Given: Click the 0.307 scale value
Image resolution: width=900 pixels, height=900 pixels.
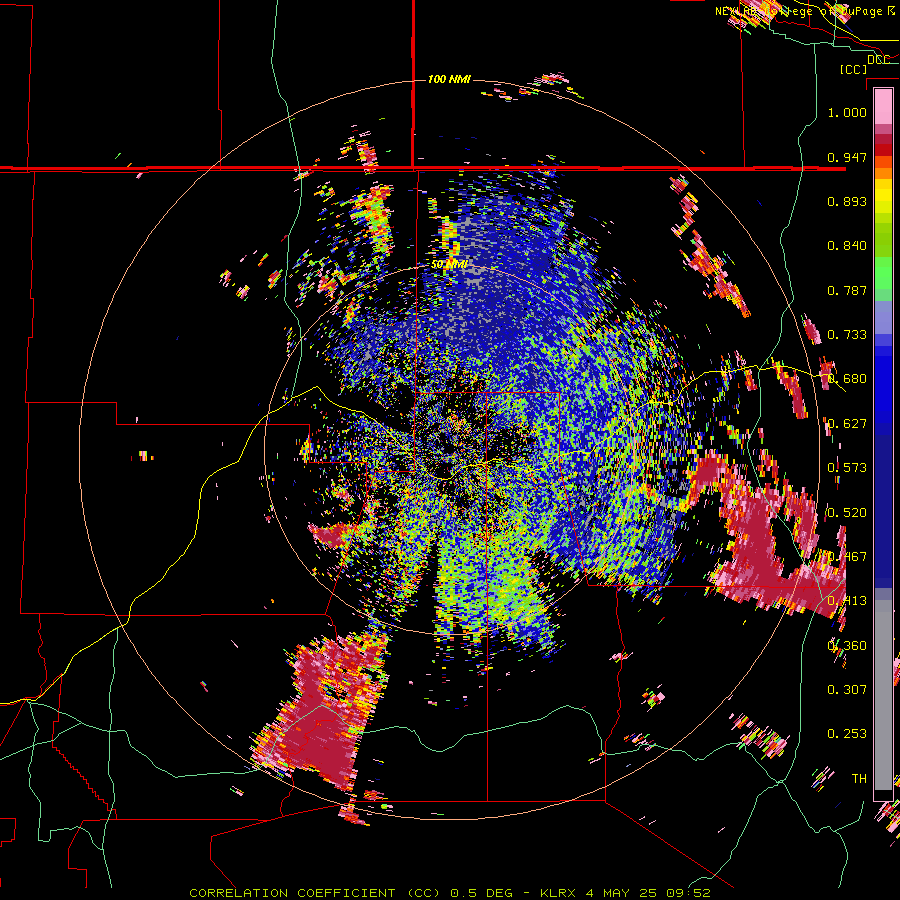Looking at the screenshot, I should 847,689.
